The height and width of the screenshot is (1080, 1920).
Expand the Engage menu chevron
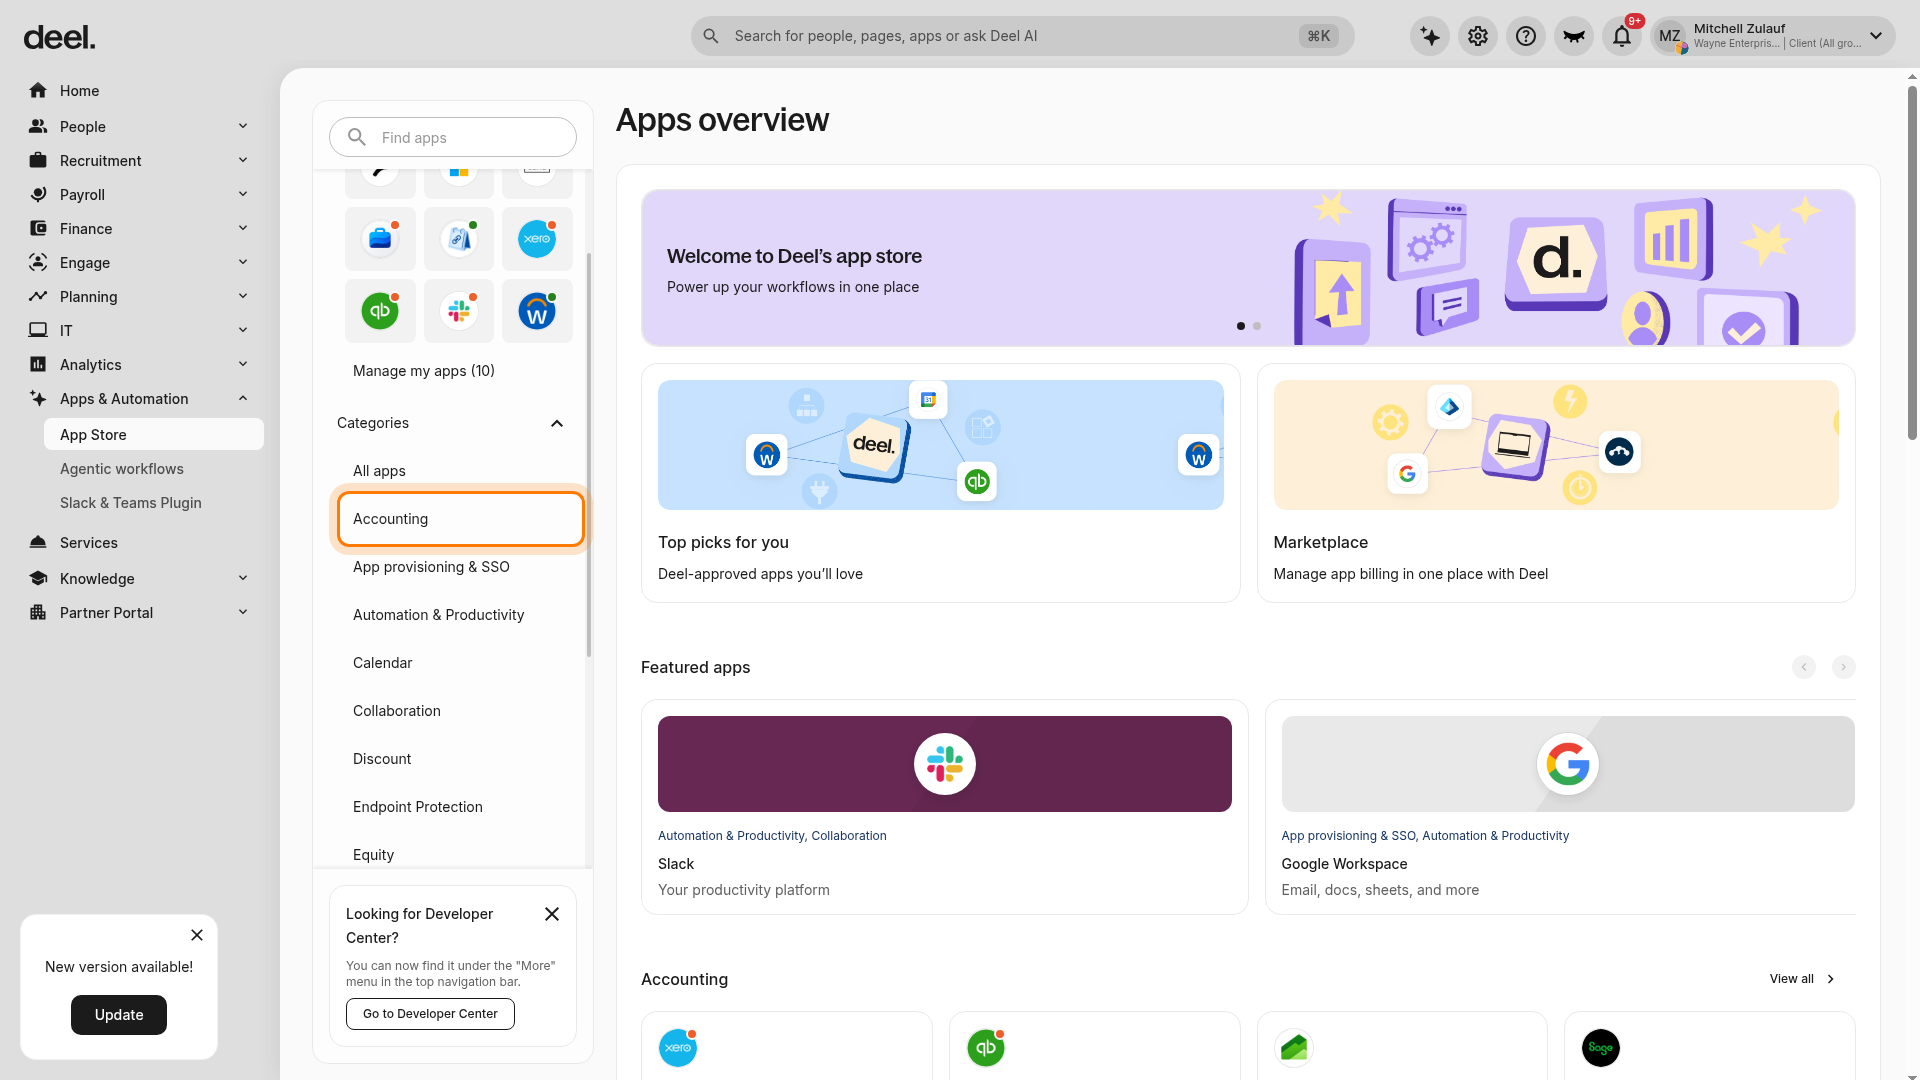click(x=243, y=262)
